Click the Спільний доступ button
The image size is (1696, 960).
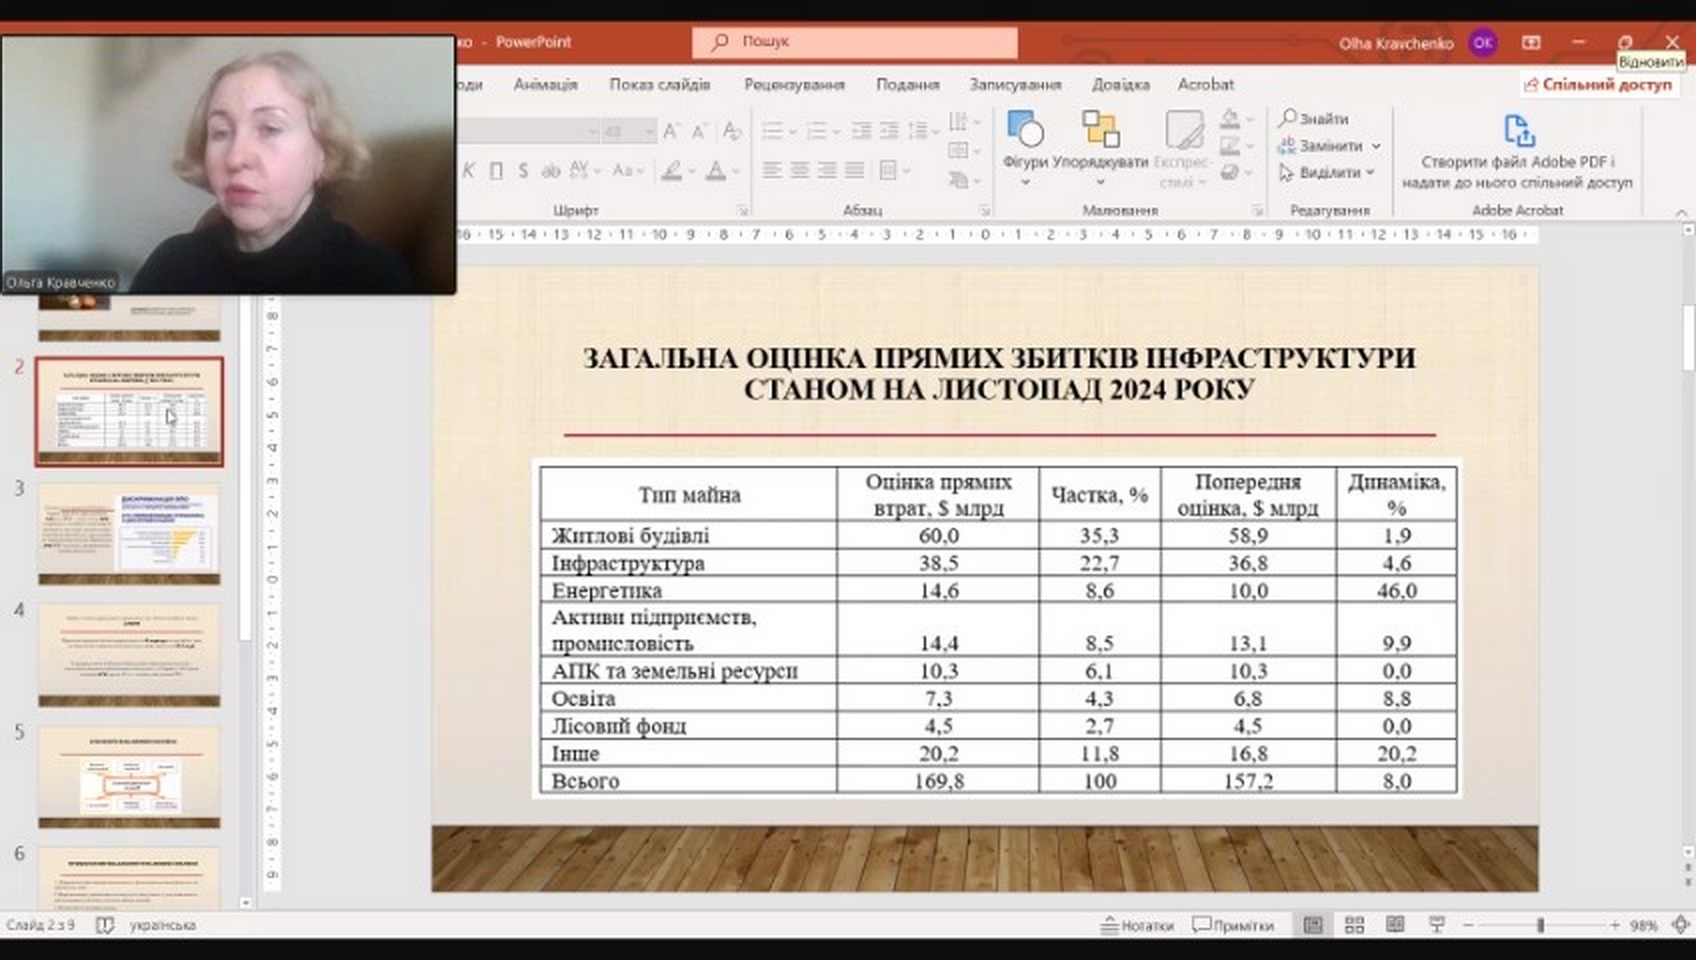[x=1597, y=85]
